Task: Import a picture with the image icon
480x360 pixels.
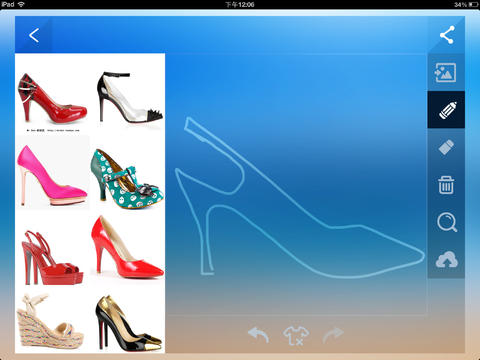Action: pos(445,72)
